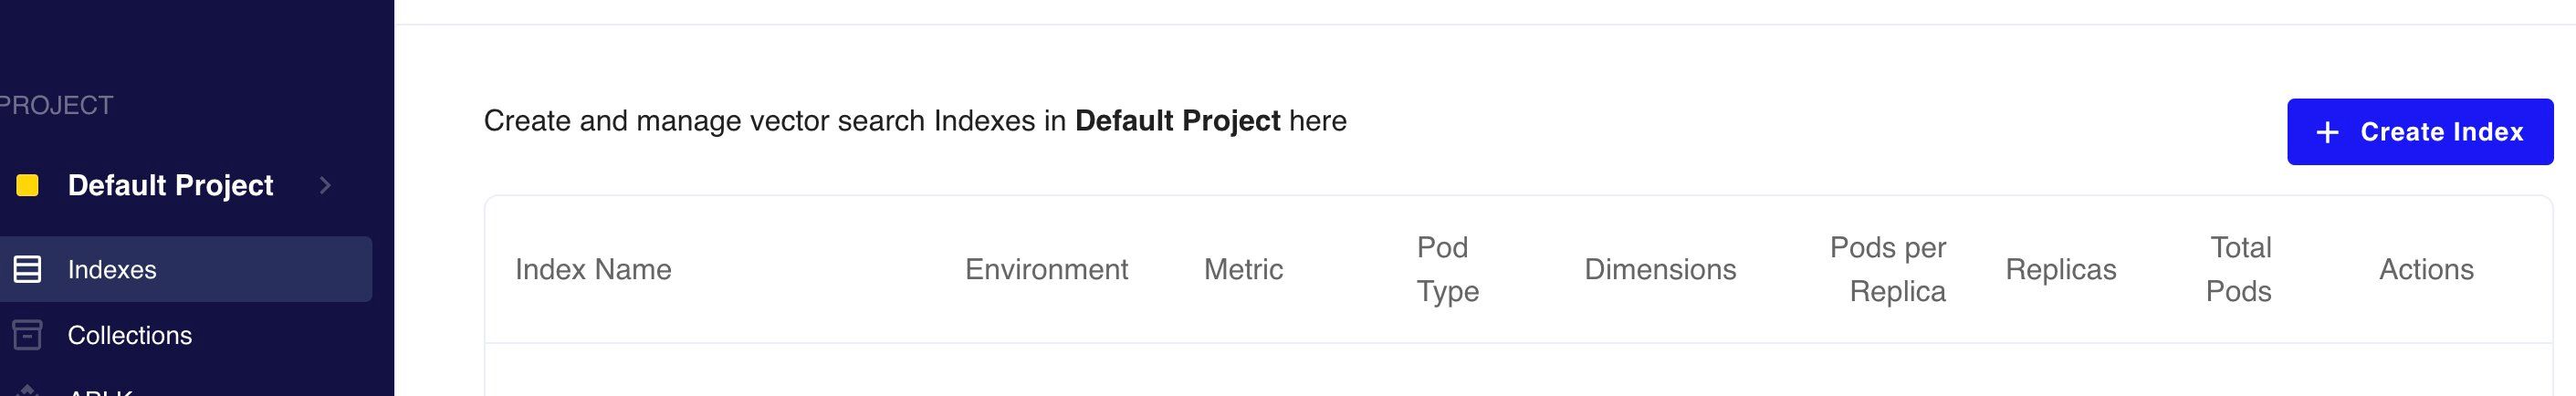Click the Pods per Replica header
Viewport: 2576px width, 396px height.
tap(1888, 269)
